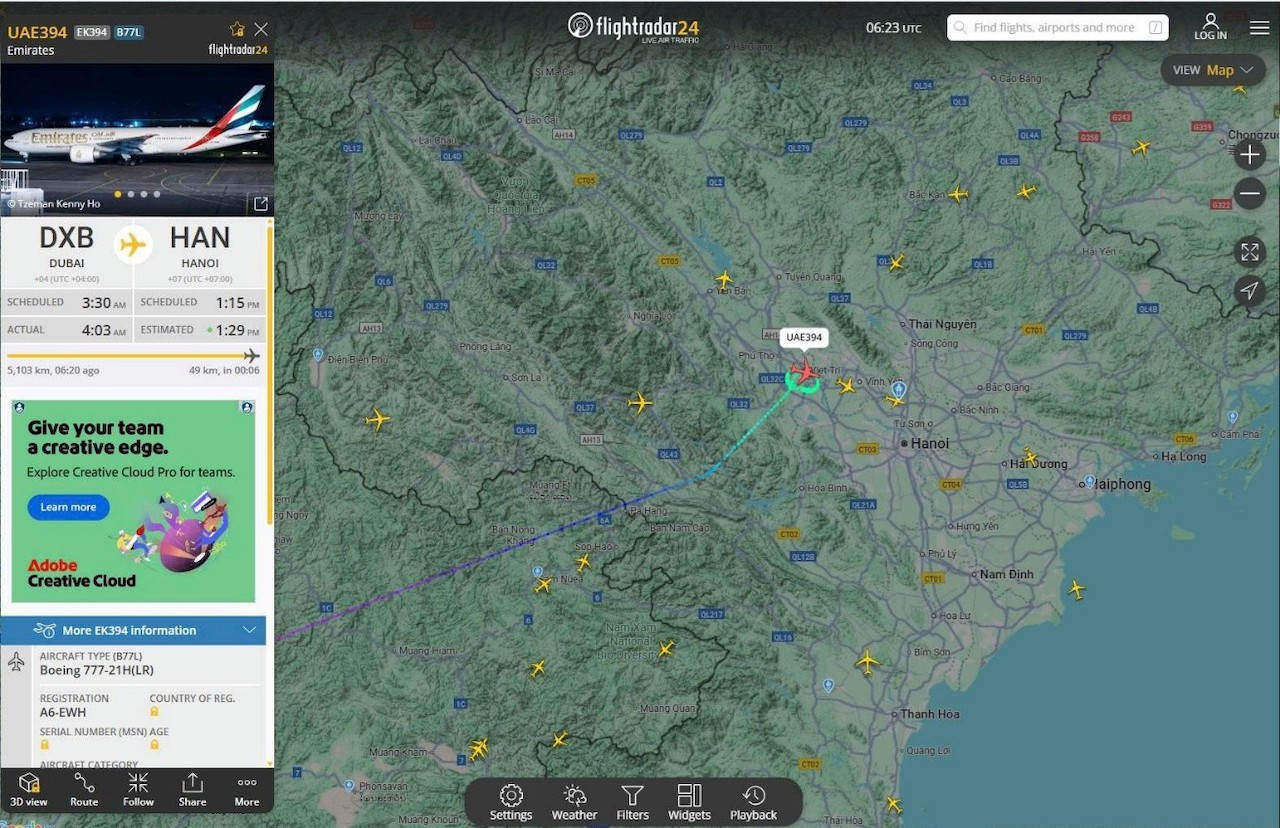Open the 3D view of the flight
The image size is (1280, 828).
28,789
